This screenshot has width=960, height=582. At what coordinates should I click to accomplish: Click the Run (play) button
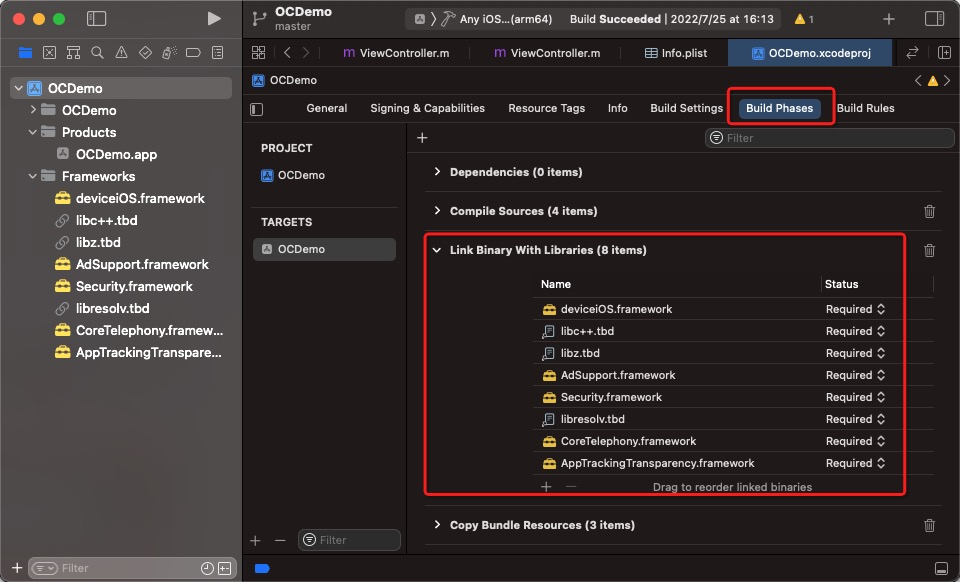(213, 19)
